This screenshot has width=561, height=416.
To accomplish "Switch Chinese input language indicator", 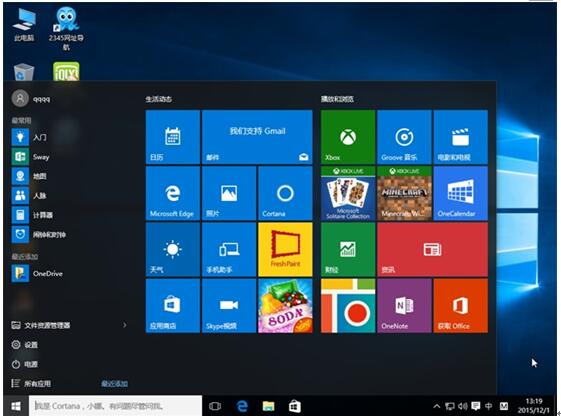I will pos(488,406).
